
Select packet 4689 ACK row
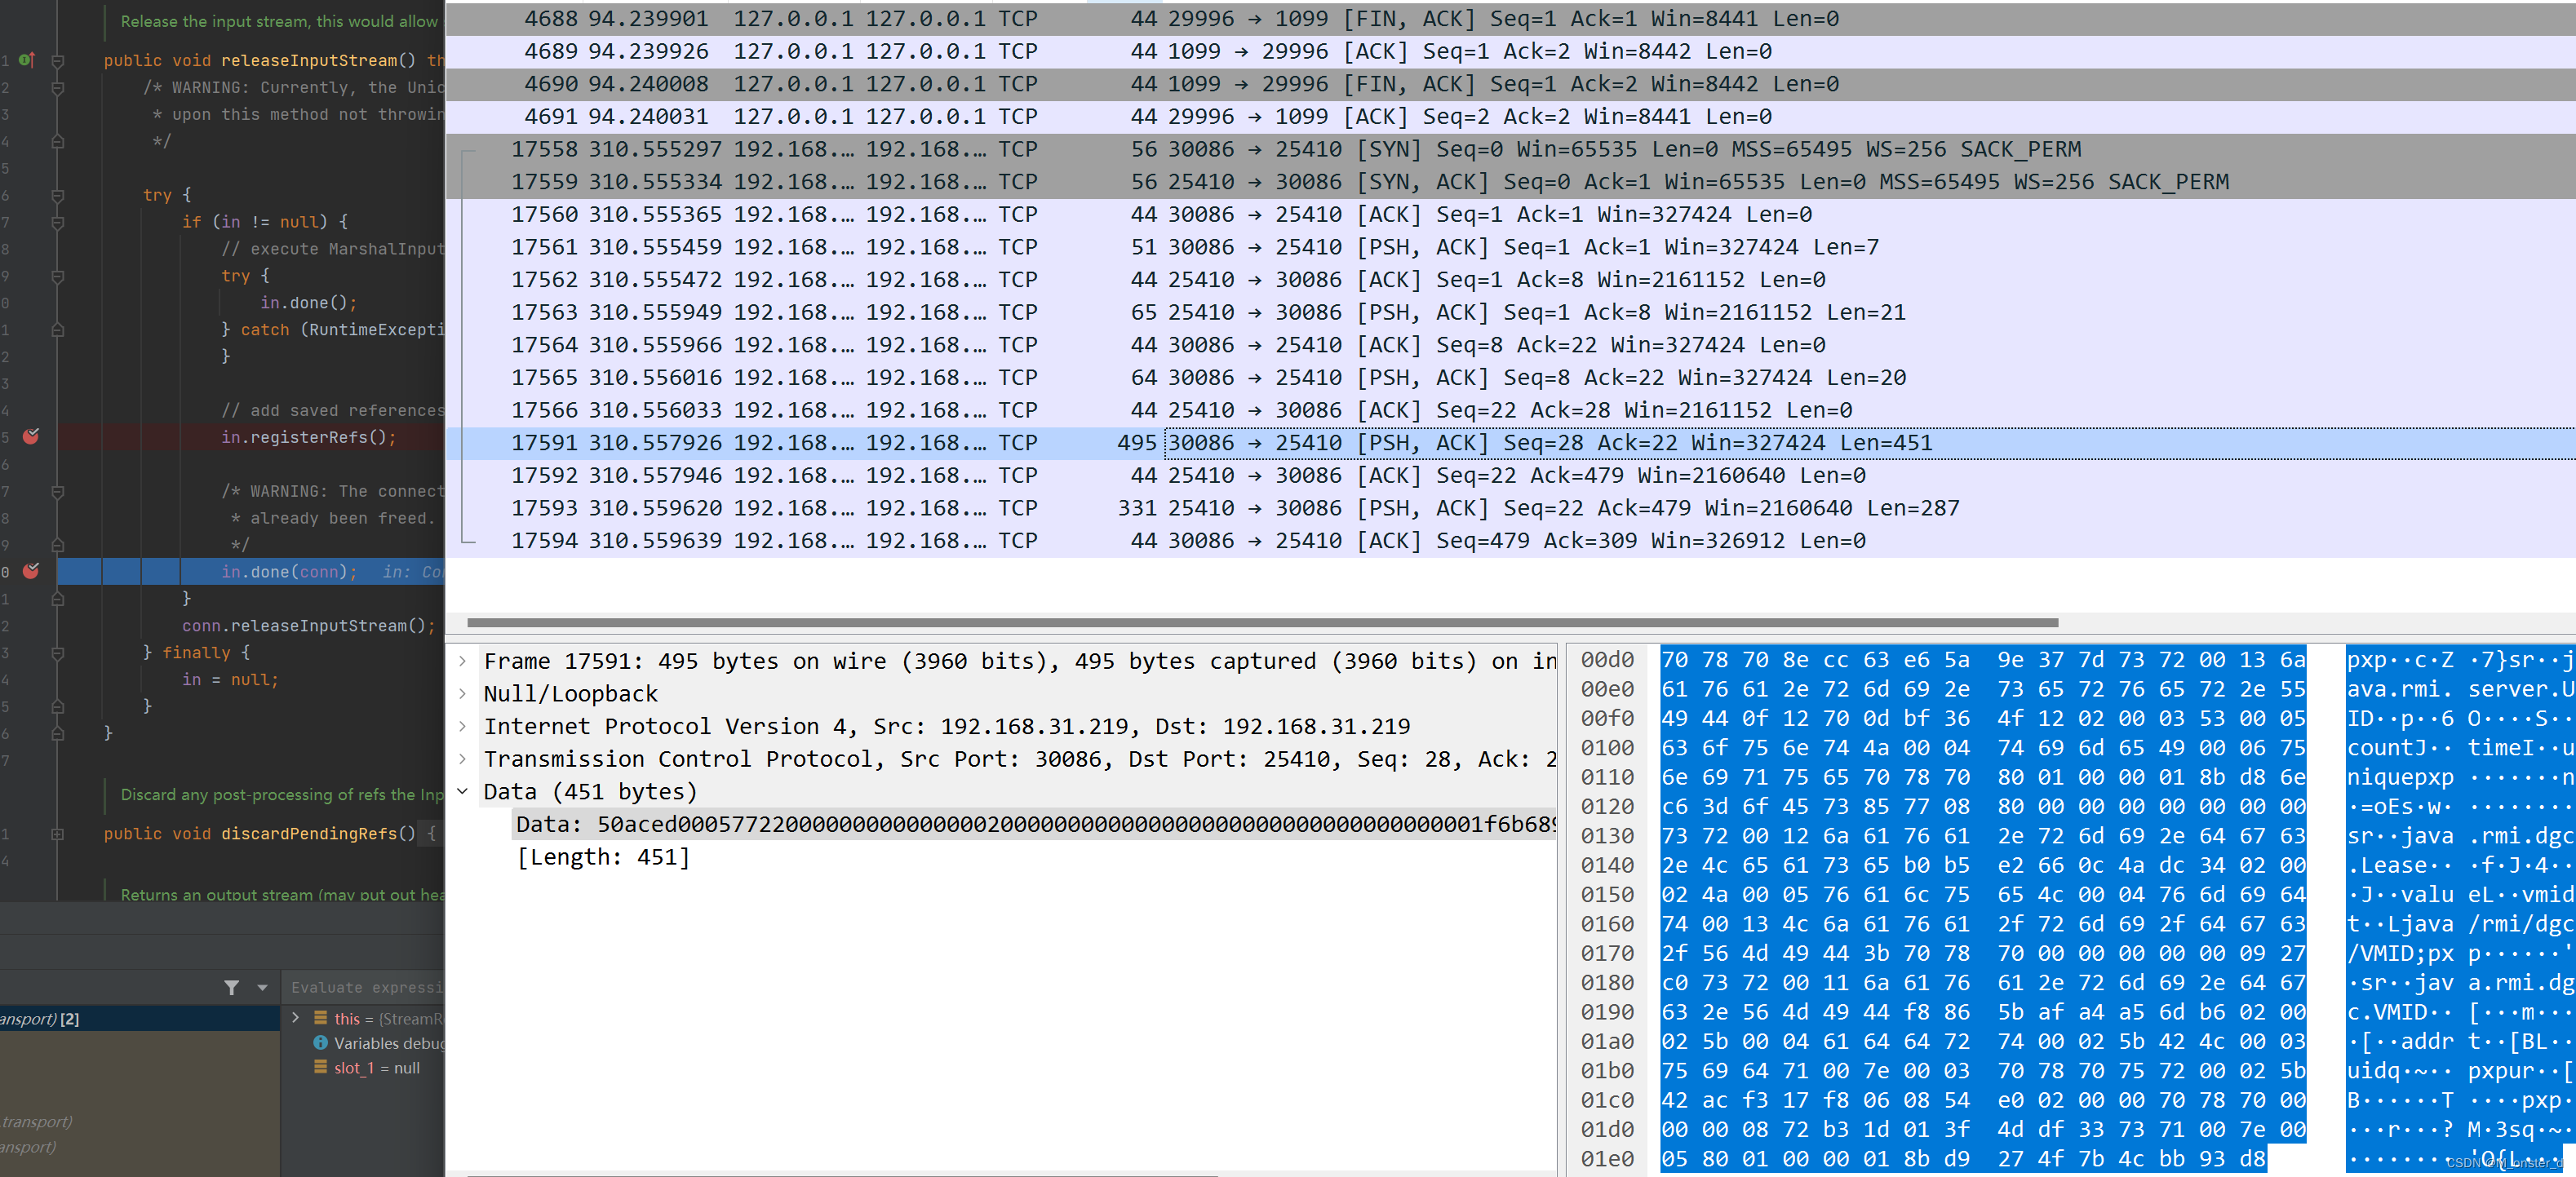1510,51
